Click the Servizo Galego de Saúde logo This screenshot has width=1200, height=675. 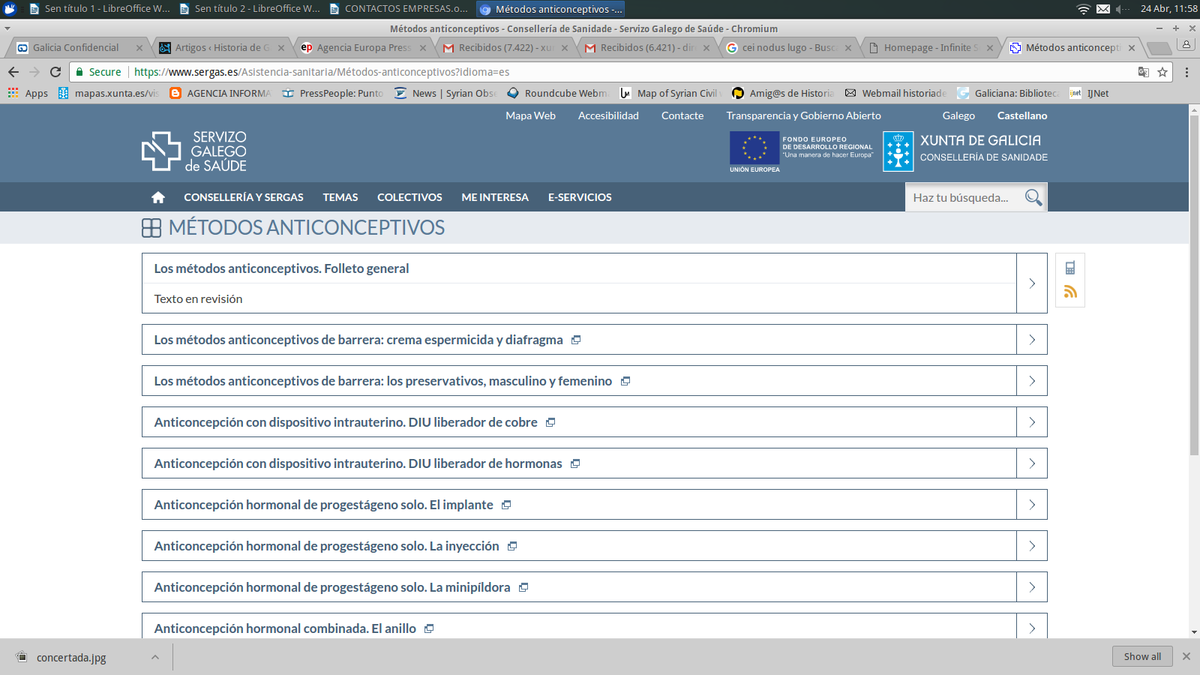[x=194, y=150]
